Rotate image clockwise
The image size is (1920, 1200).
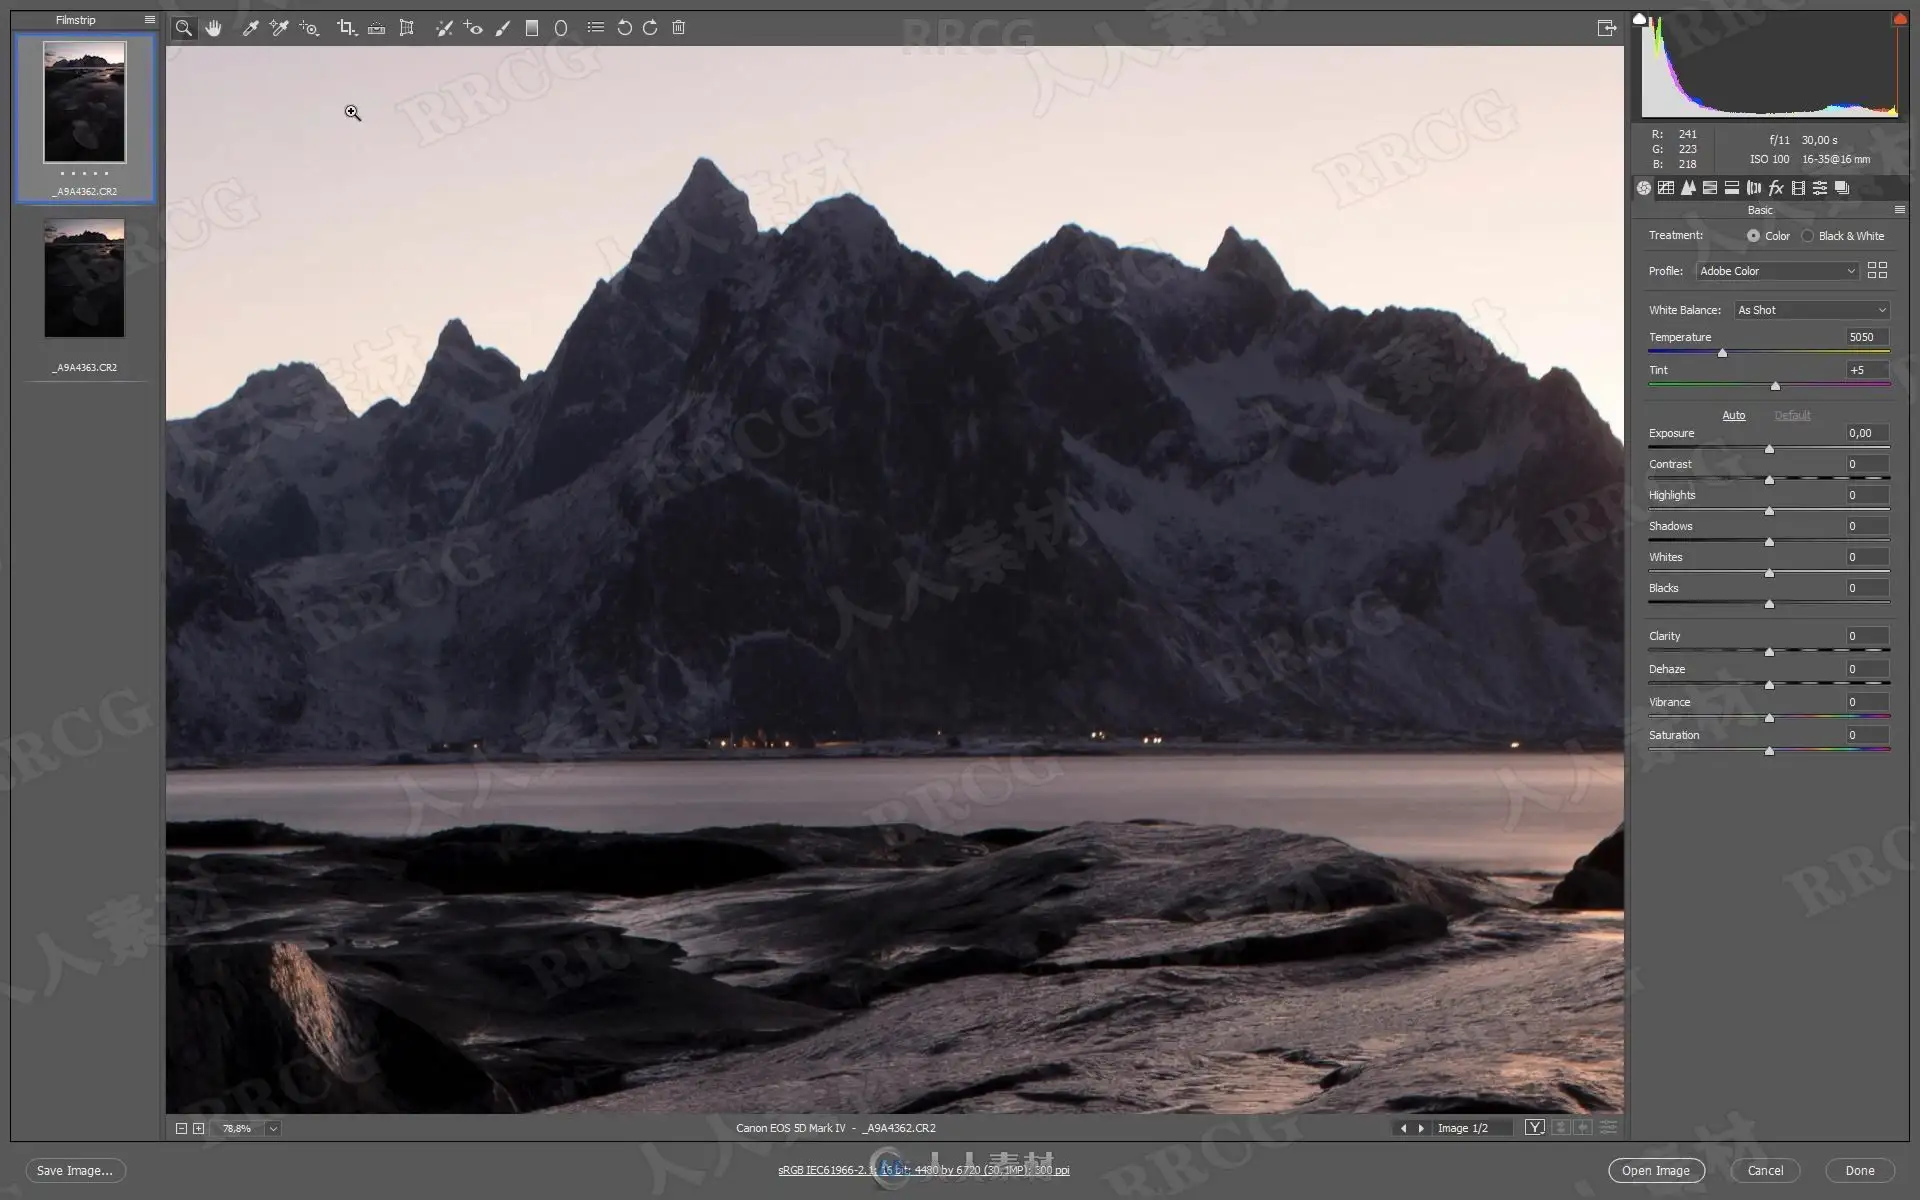(650, 28)
